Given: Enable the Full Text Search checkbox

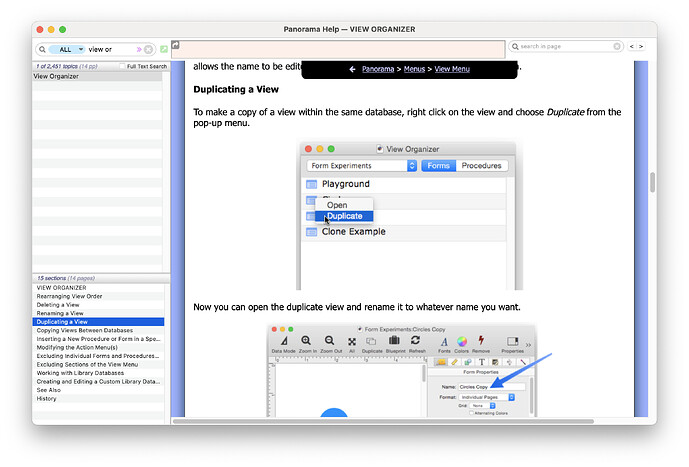Looking at the screenshot, I should (x=122, y=66).
